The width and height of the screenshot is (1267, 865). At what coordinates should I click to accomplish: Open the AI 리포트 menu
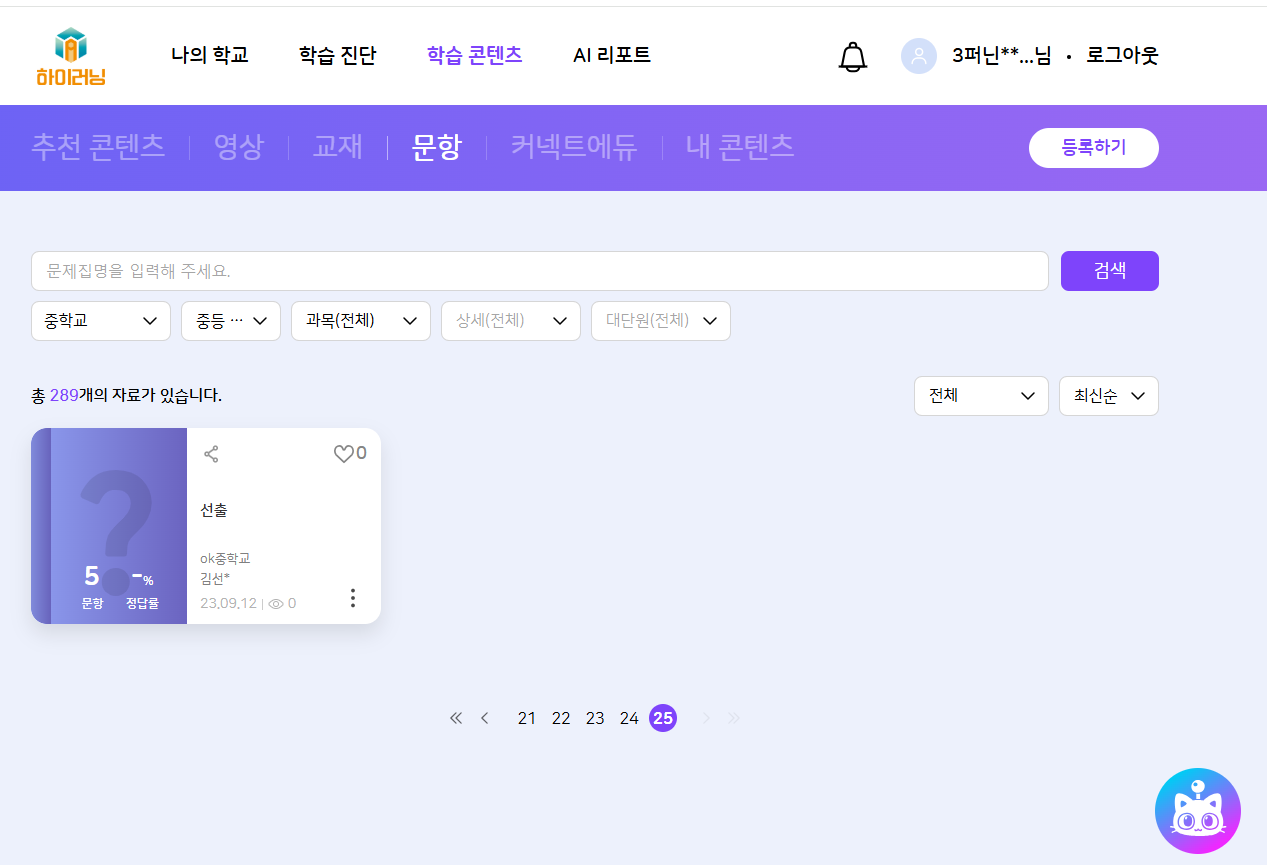click(611, 56)
